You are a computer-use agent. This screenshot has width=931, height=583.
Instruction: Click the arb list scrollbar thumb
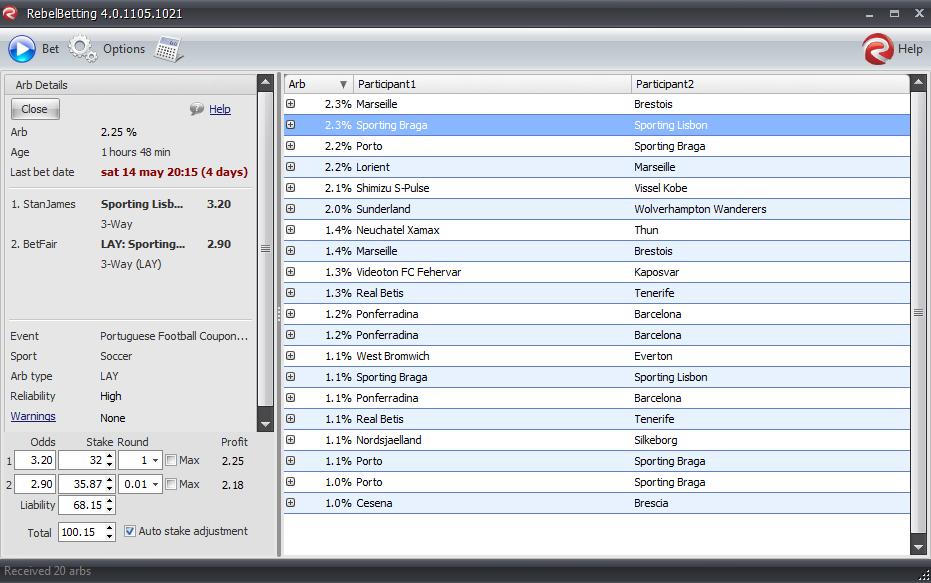918,313
